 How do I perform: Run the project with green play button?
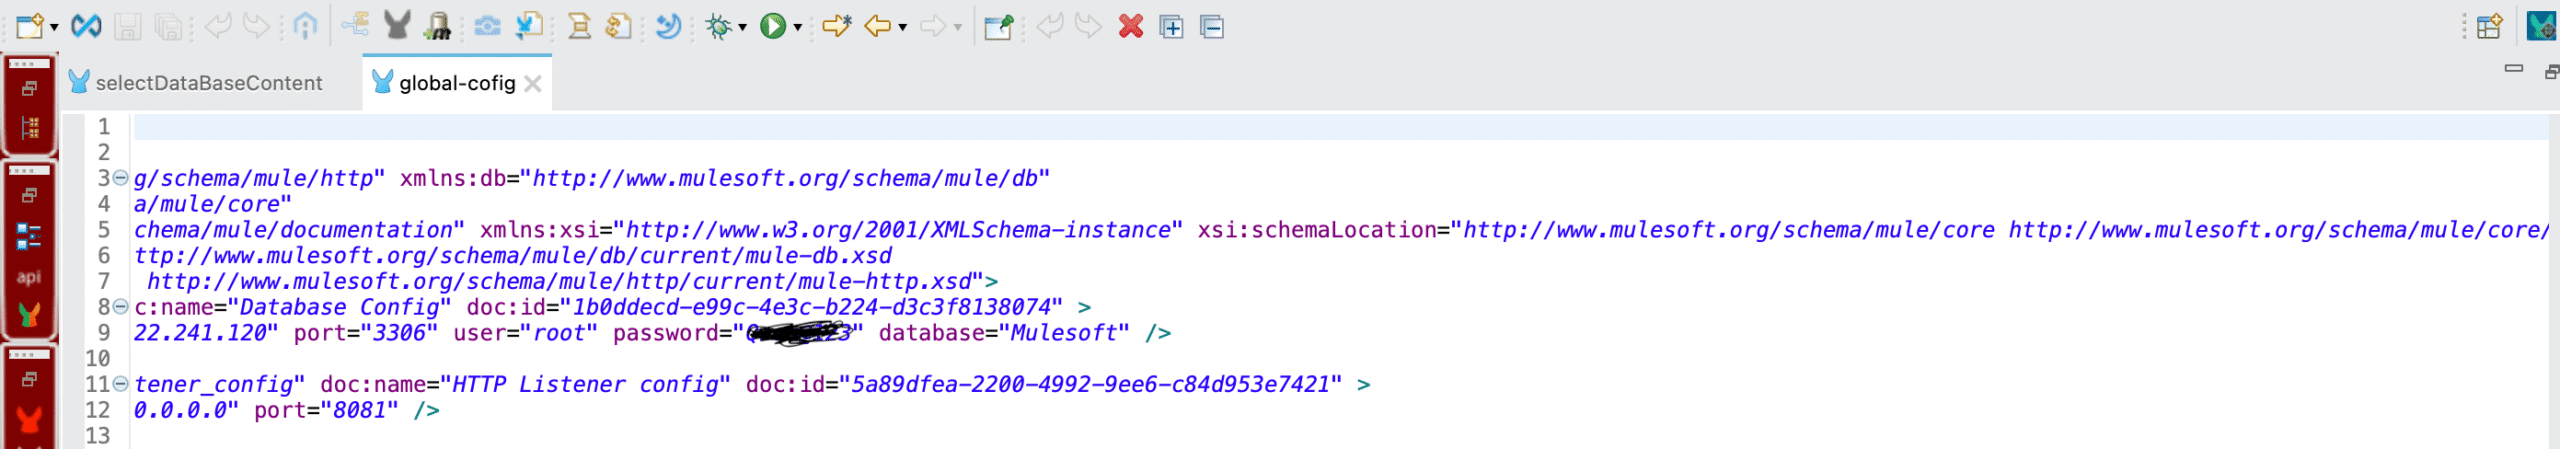[x=772, y=26]
